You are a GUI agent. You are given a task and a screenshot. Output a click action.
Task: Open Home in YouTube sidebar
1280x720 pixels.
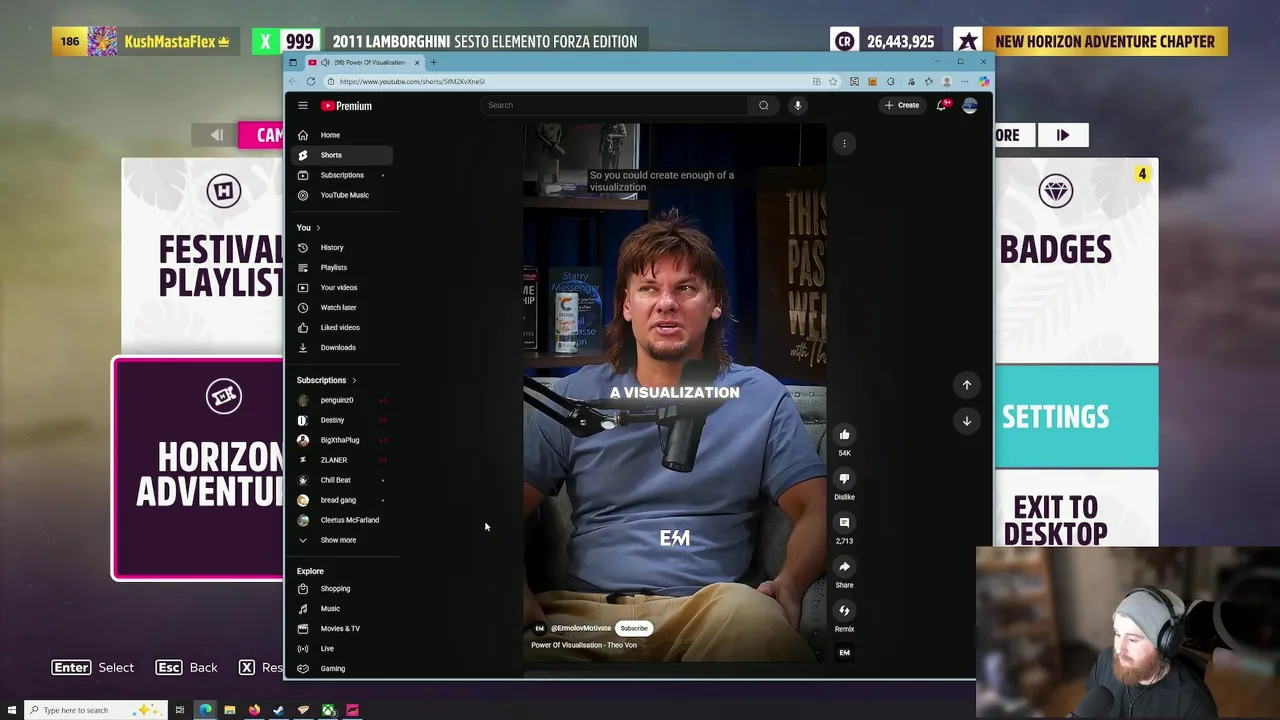(342, 135)
